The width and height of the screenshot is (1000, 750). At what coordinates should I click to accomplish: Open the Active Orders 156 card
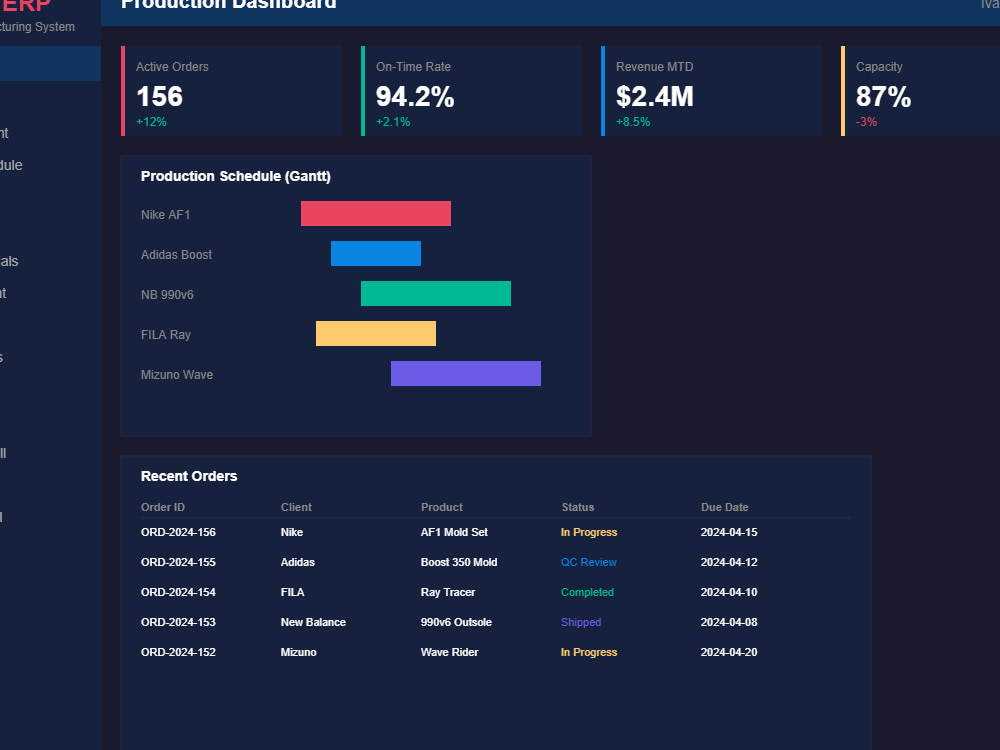[x=231, y=91]
